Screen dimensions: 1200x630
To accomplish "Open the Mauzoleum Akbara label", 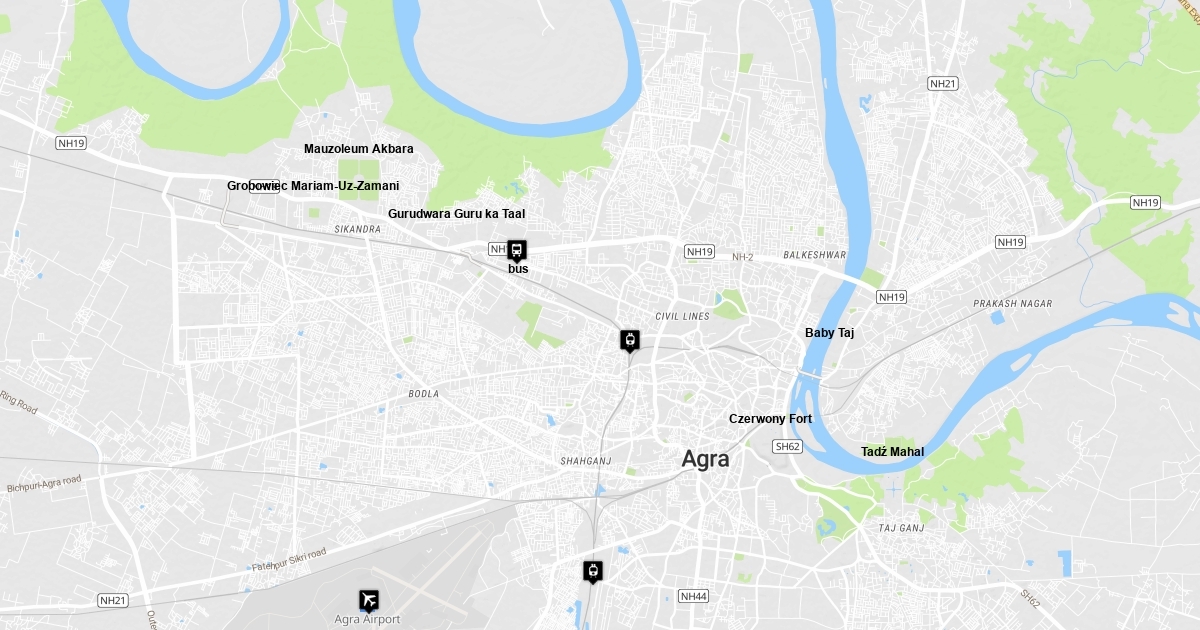I will (x=358, y=149).
